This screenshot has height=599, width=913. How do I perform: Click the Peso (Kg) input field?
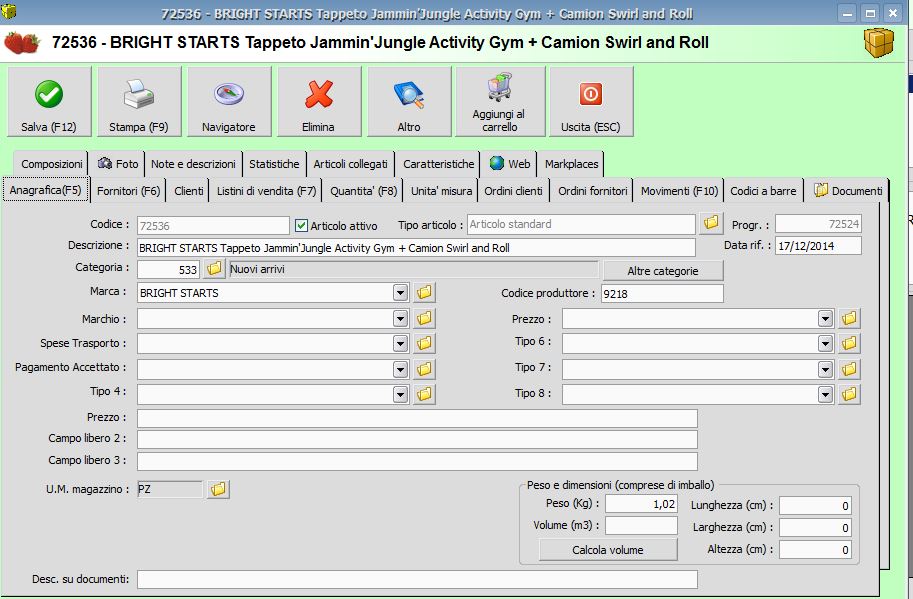pos(641,504)
